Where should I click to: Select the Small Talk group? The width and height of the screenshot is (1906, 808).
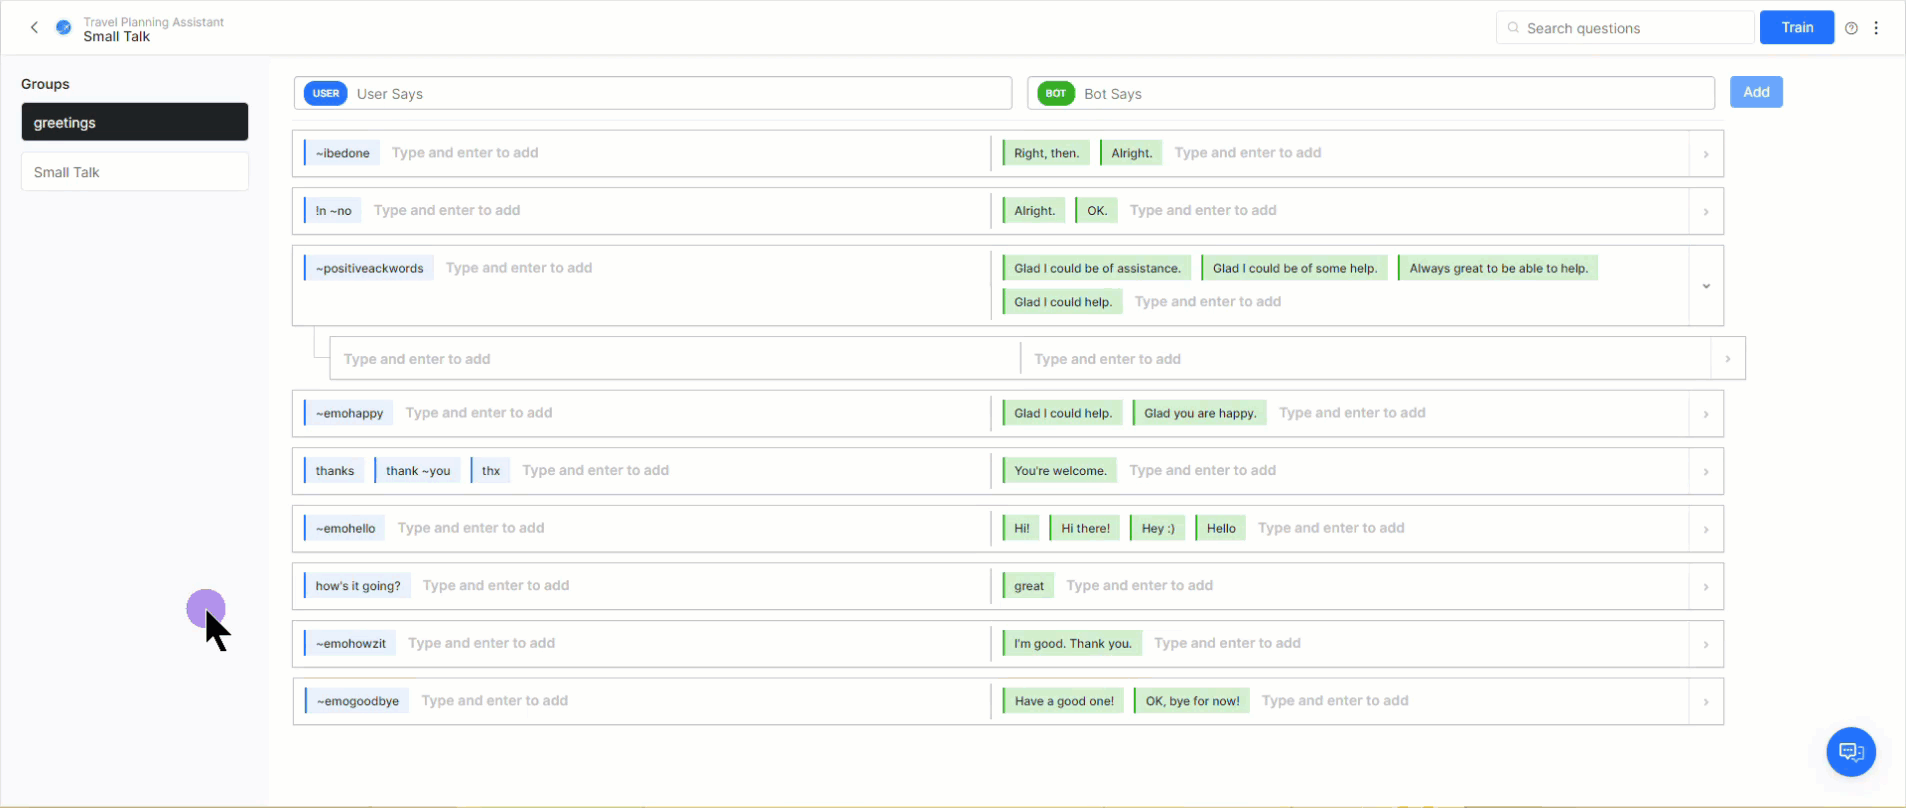[134, 172]
